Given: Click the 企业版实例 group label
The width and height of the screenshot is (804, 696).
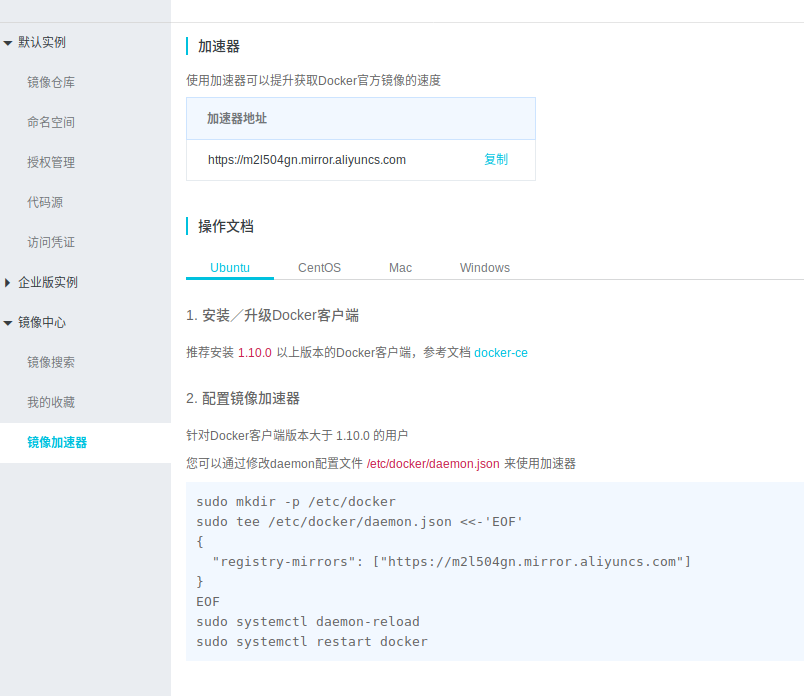Looking at the screenshot, I should pos(48,282).
